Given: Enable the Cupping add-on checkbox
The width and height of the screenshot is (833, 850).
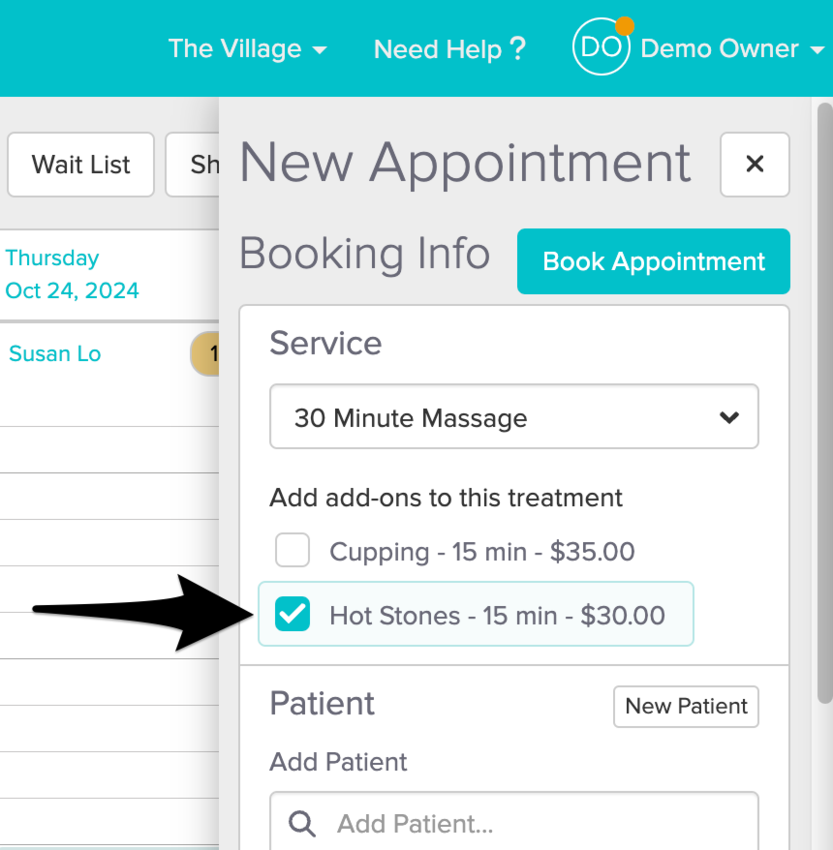Looking at the screenshot, I should (x=293, y=550).
